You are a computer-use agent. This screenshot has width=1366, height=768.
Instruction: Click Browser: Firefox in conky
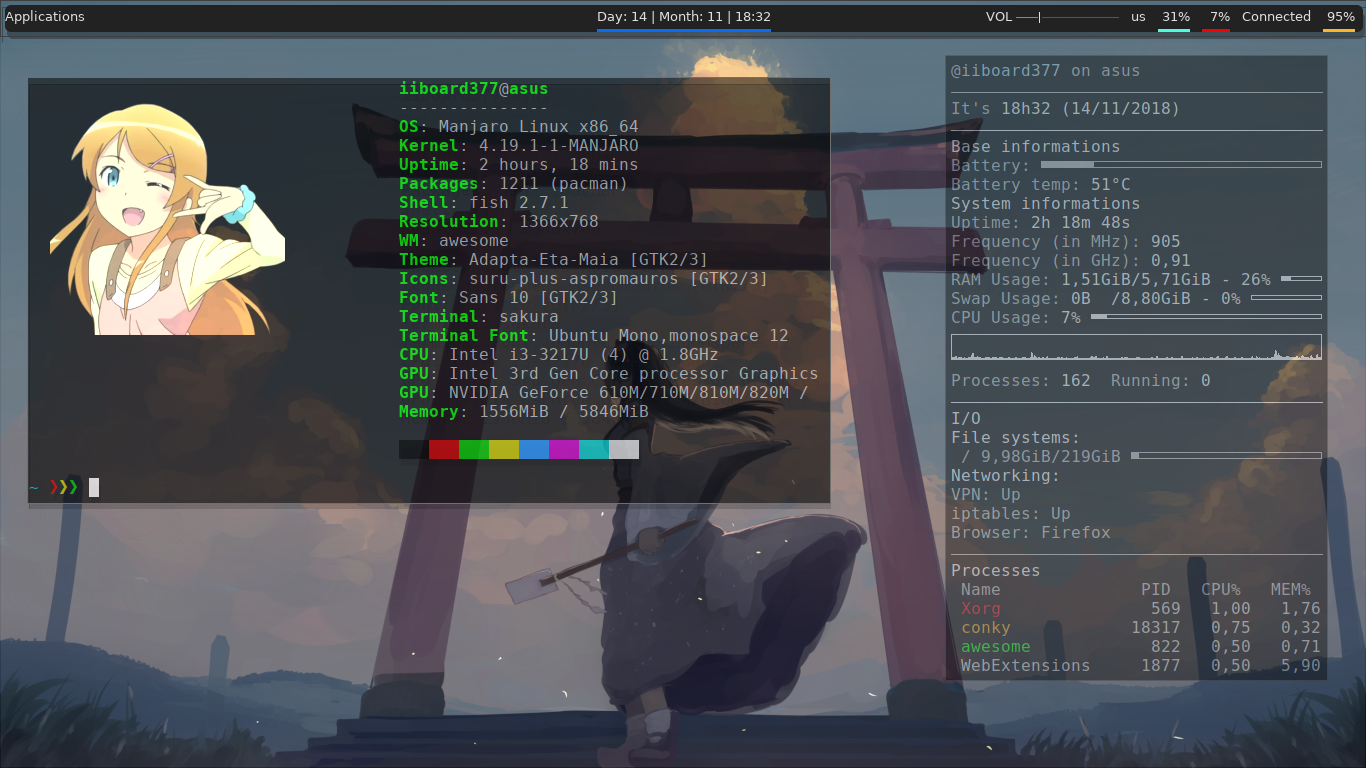pos(1031,533)
